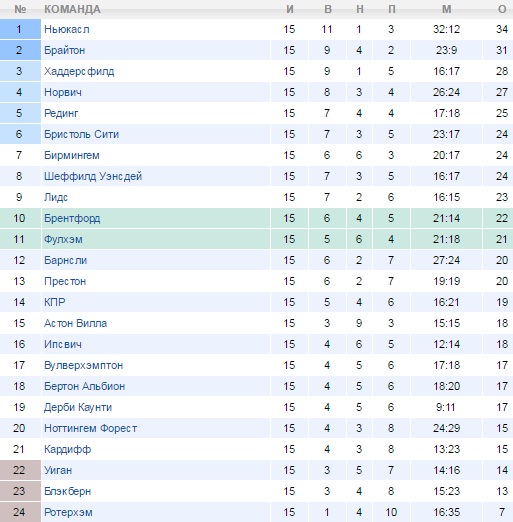Select the О points column header
This screenshot has height=522, width=513.
(x=502, y=9)
